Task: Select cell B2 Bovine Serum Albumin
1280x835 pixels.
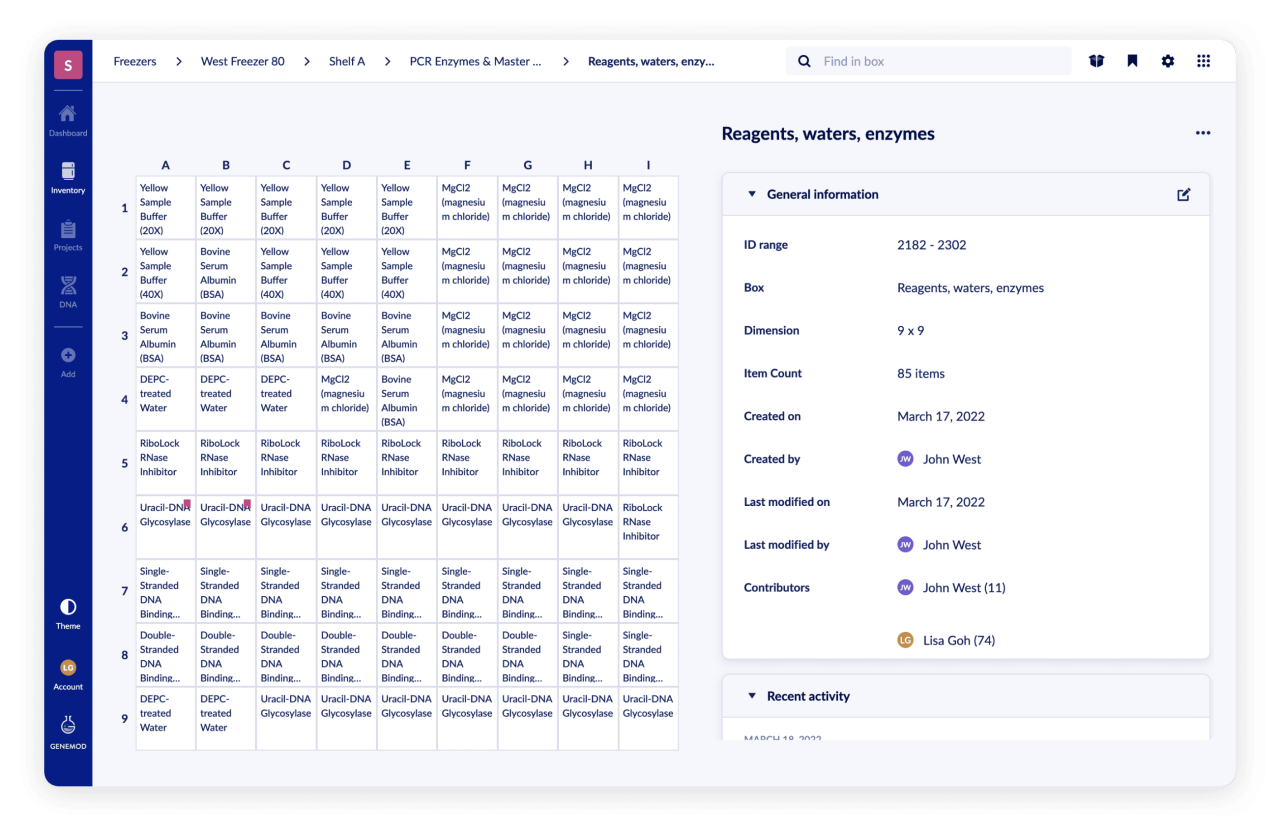Action: (x=226, y=272)
